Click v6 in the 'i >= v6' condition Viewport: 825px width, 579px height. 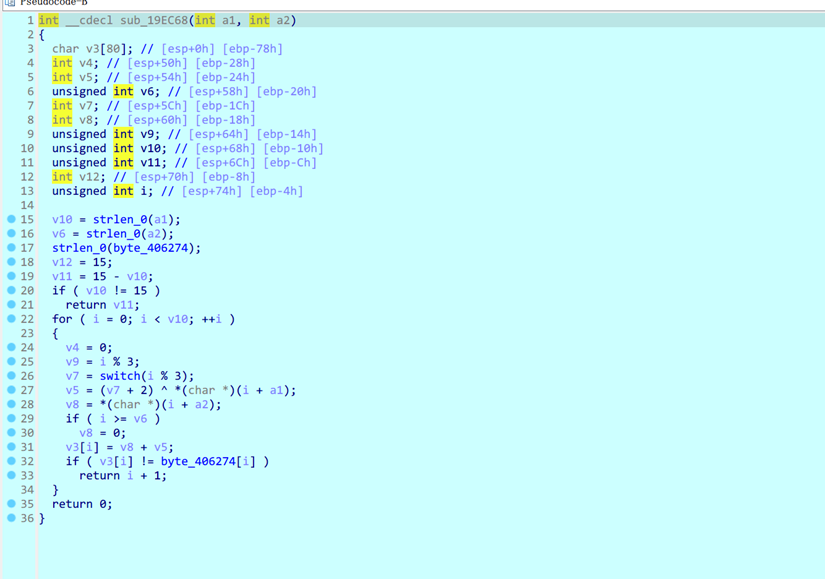click(140, 418)
